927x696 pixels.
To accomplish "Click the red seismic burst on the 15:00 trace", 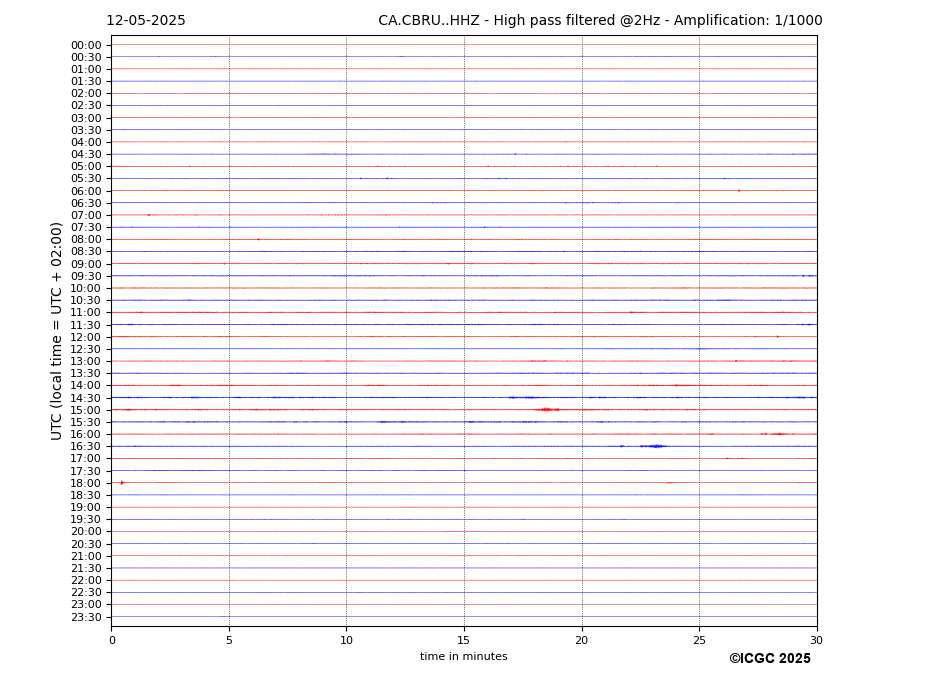I will [x=547, y=410].
